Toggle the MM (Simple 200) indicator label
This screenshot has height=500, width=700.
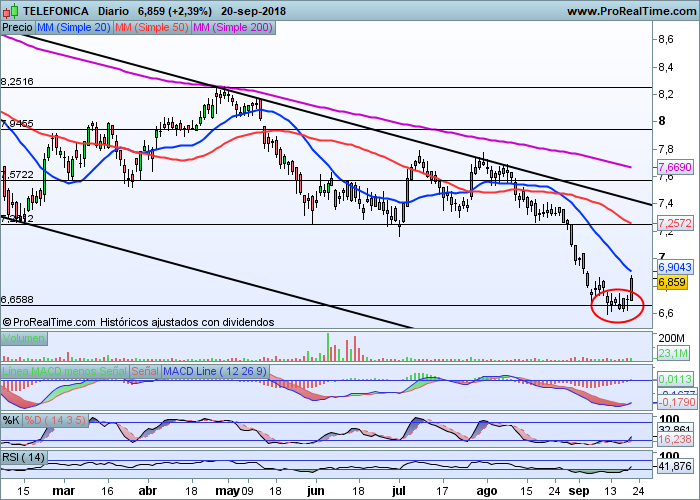click(x=230, y=28)
